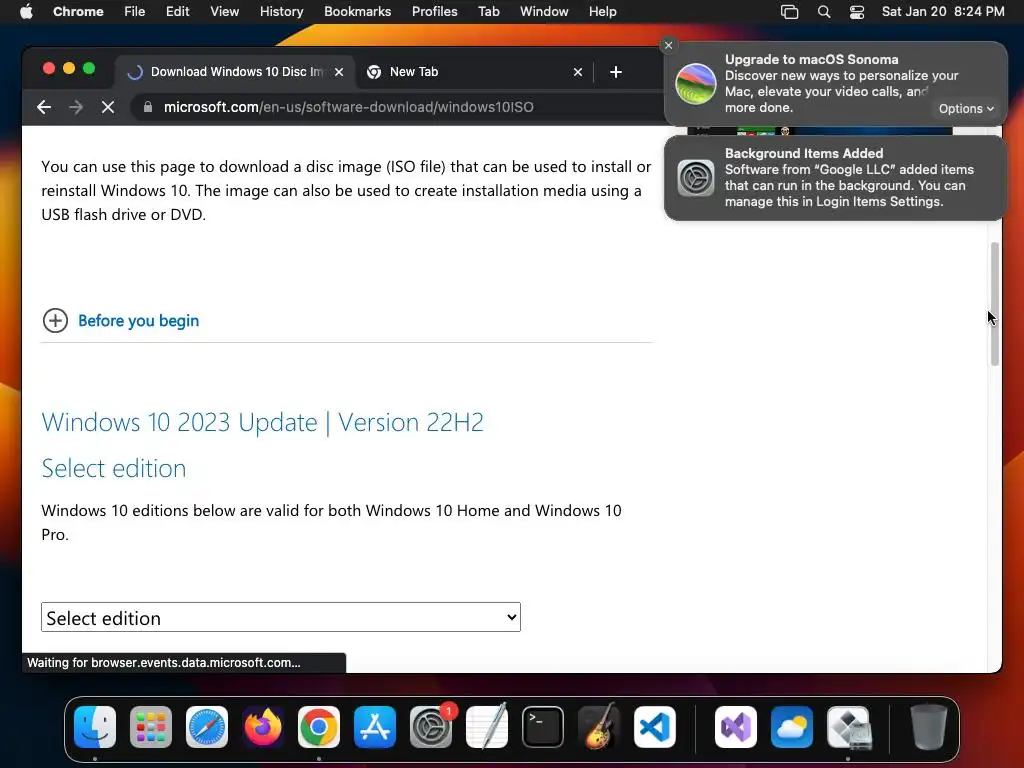Dismiss the notification with the X button
1024x768 pixels.
(668, 45)
